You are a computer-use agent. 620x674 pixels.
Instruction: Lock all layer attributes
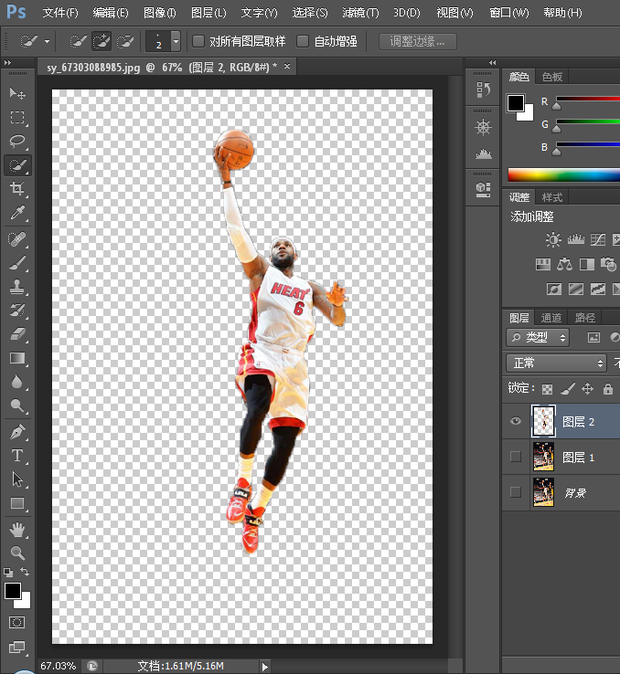click(x=608, y=389)
